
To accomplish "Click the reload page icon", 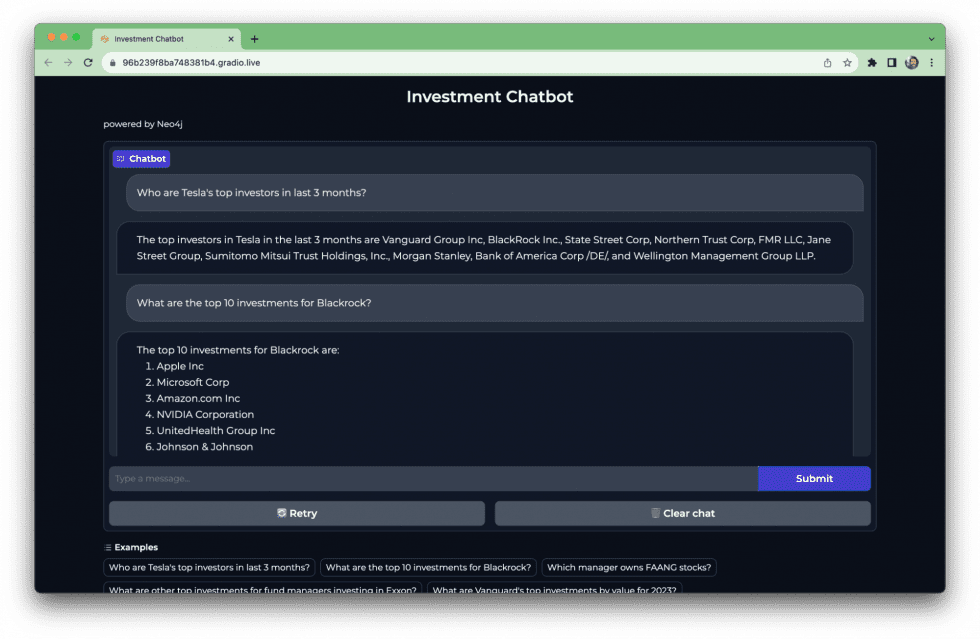I will 88,62.
